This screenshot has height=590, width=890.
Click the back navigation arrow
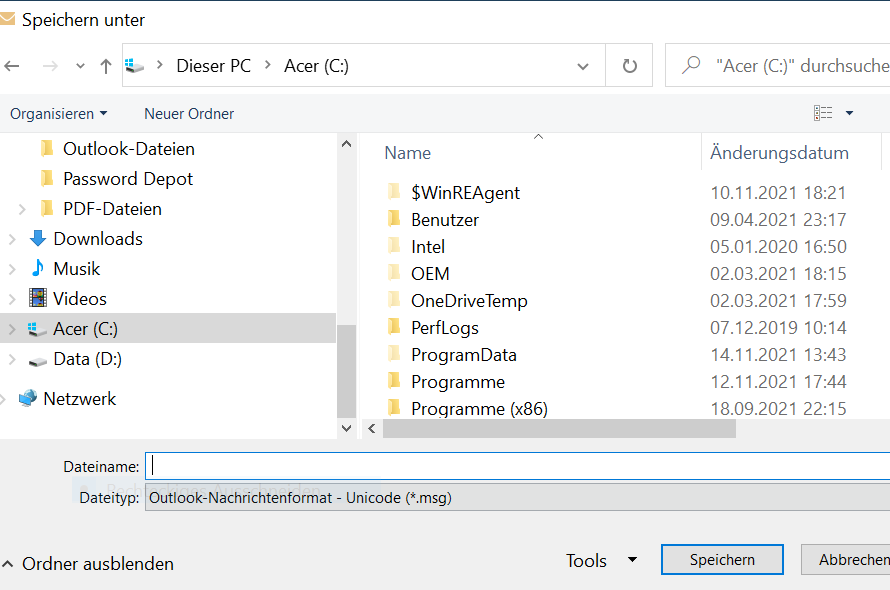(12, 66)
